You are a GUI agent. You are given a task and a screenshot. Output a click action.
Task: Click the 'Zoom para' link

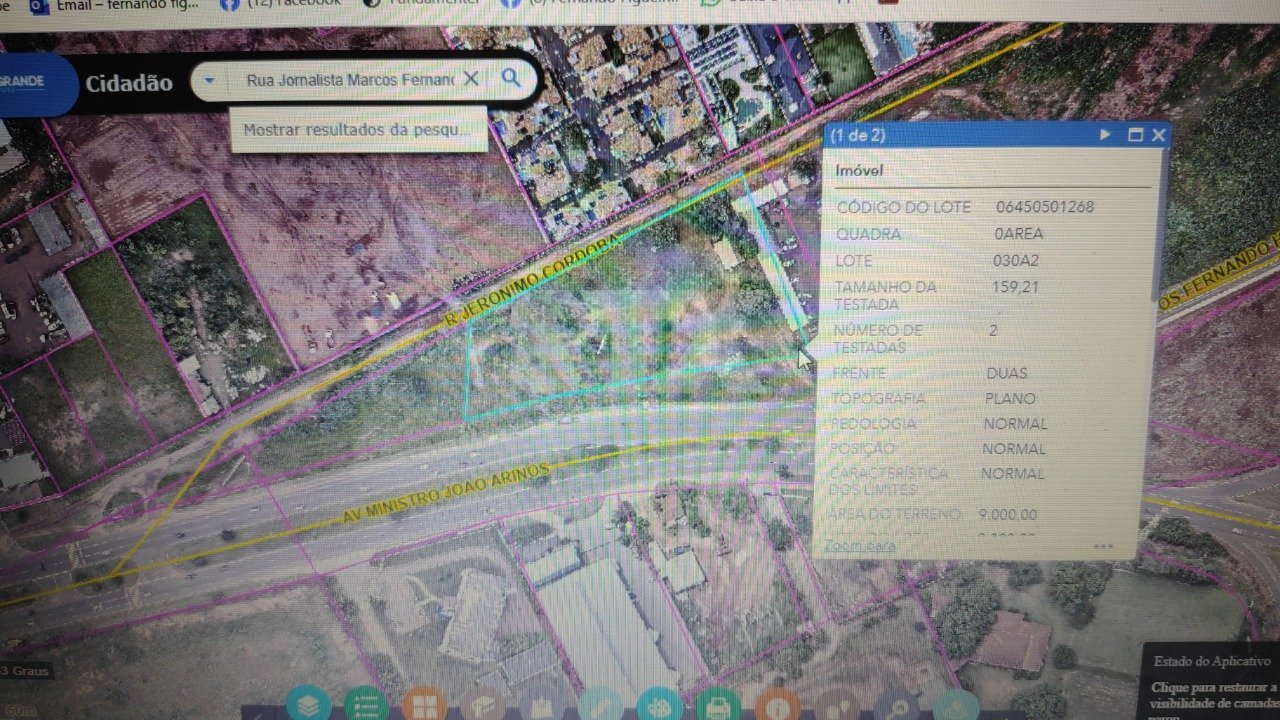click(858, 546)
